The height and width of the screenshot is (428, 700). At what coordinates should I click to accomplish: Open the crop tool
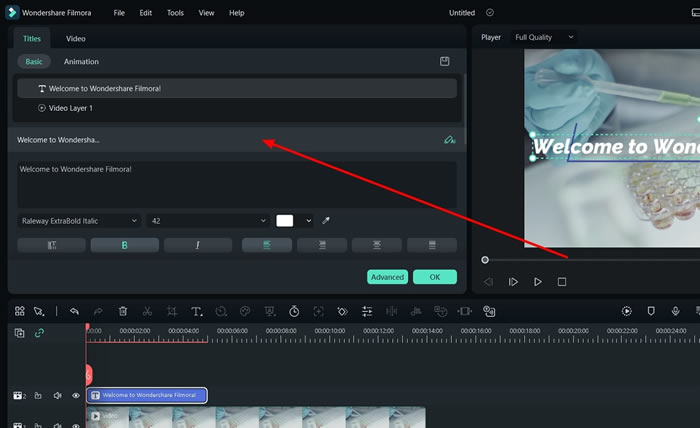172,311
